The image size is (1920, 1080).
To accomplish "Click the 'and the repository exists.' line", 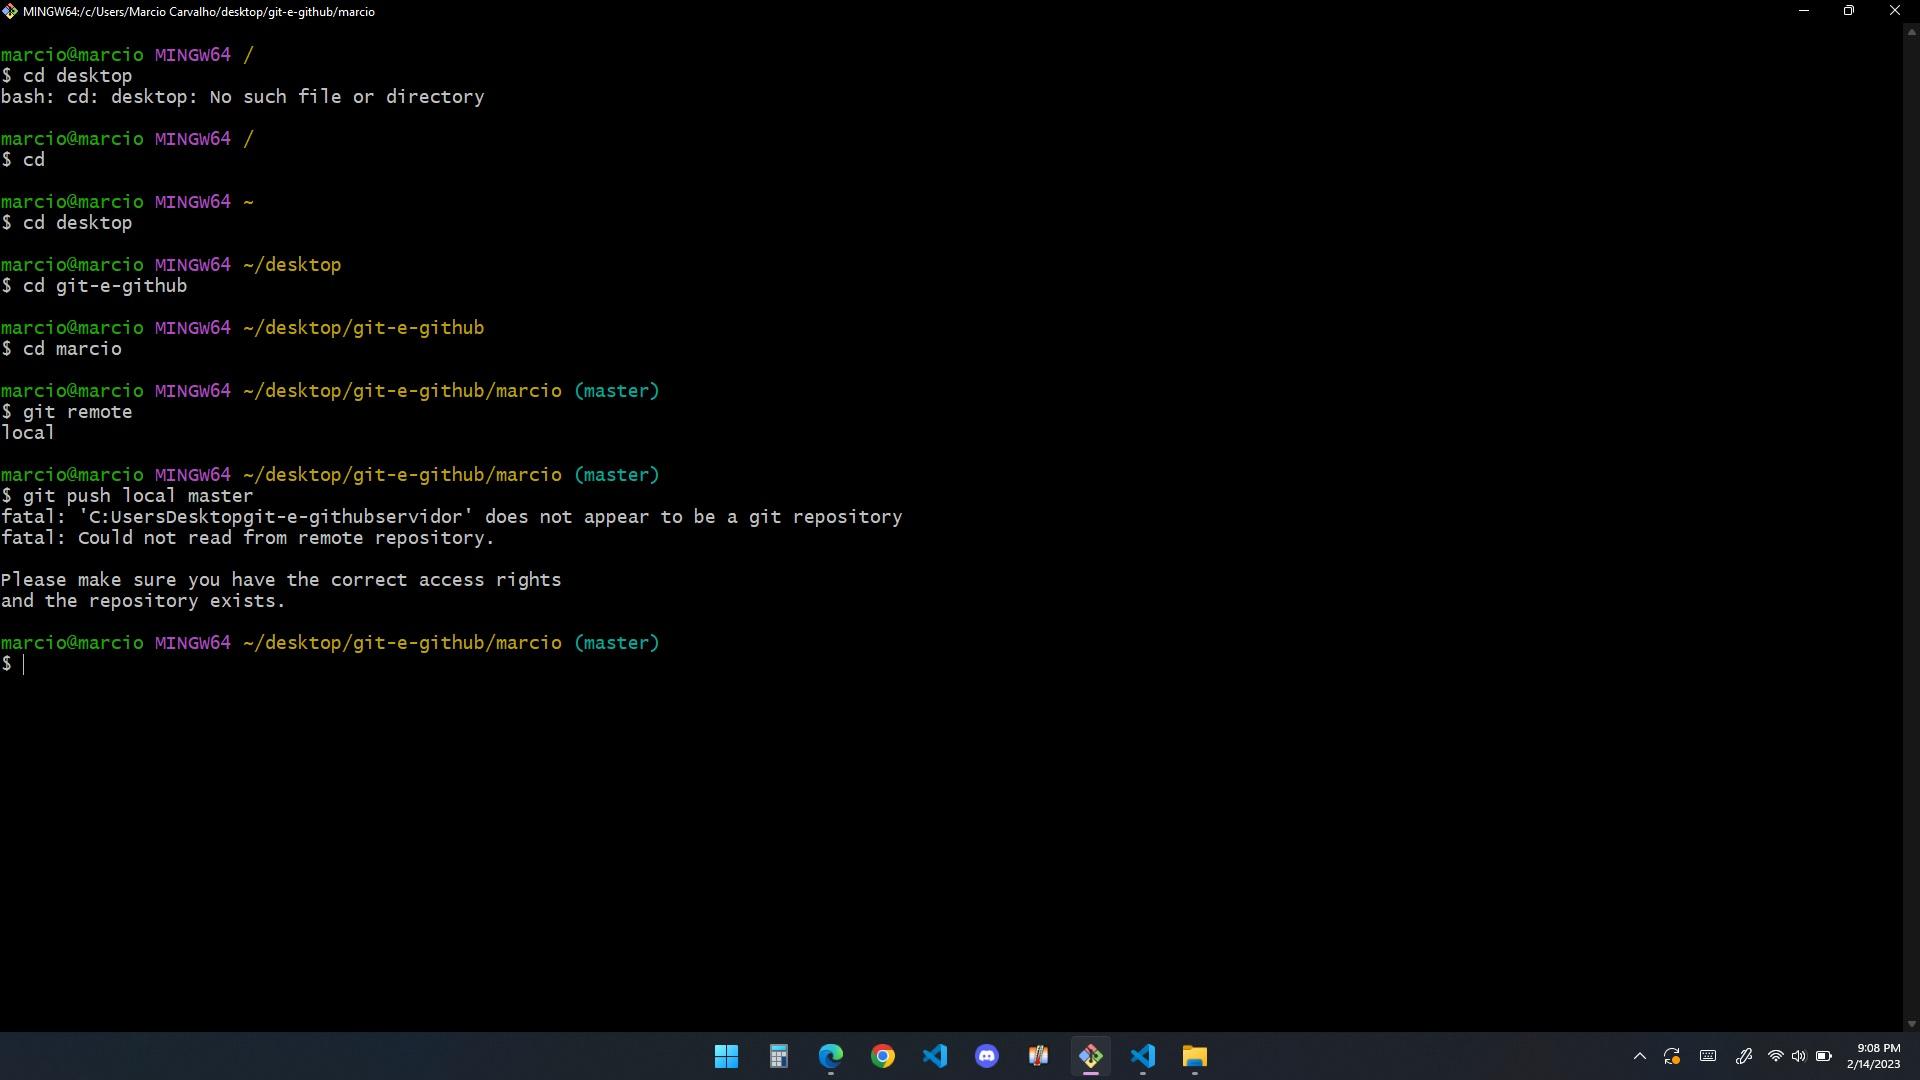I will (143, 601).
